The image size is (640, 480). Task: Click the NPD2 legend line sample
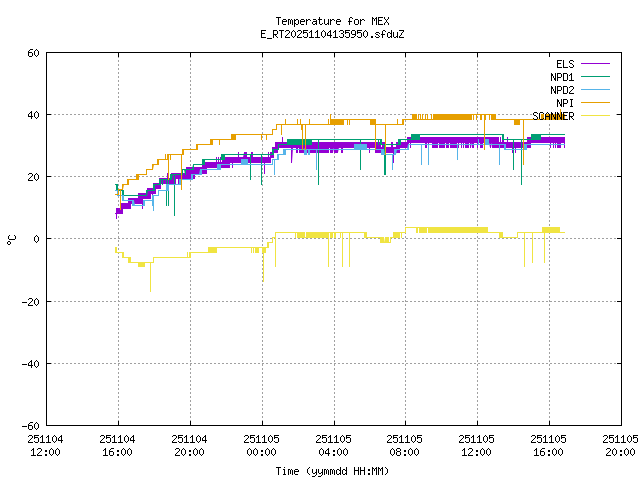click(x=594, y=89)
